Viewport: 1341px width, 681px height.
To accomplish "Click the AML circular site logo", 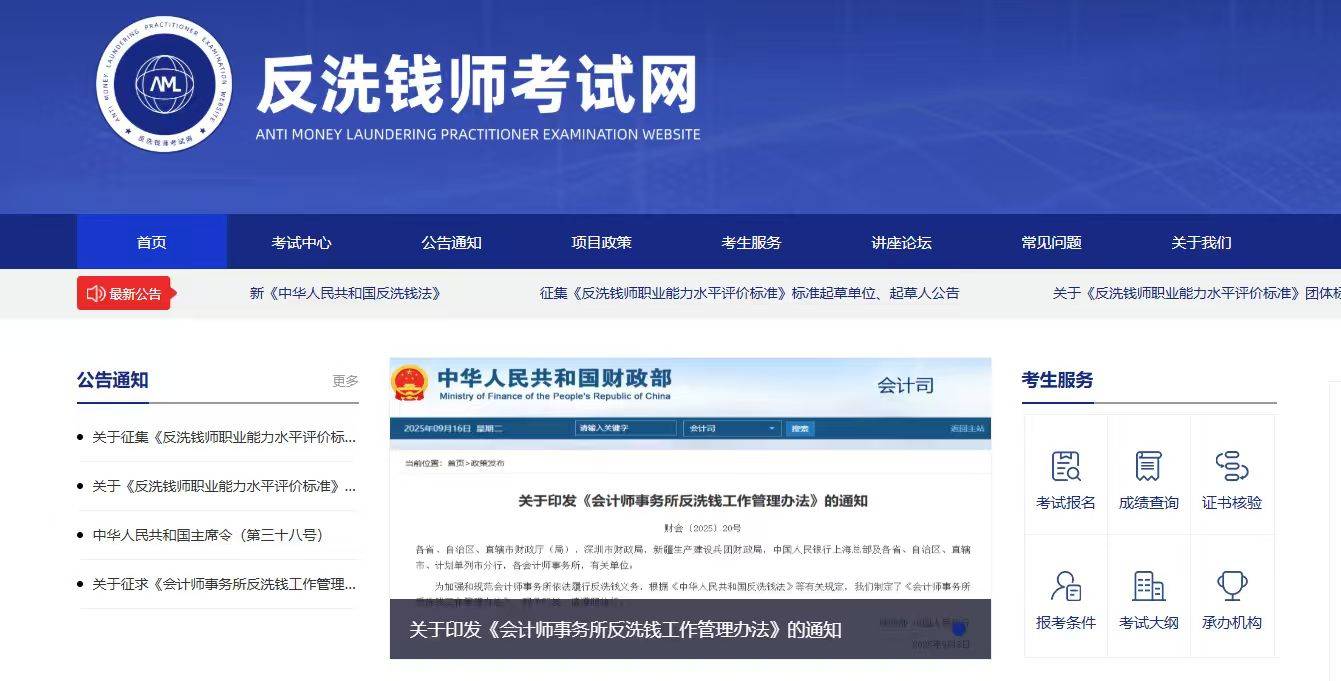I will pos(163,84).
